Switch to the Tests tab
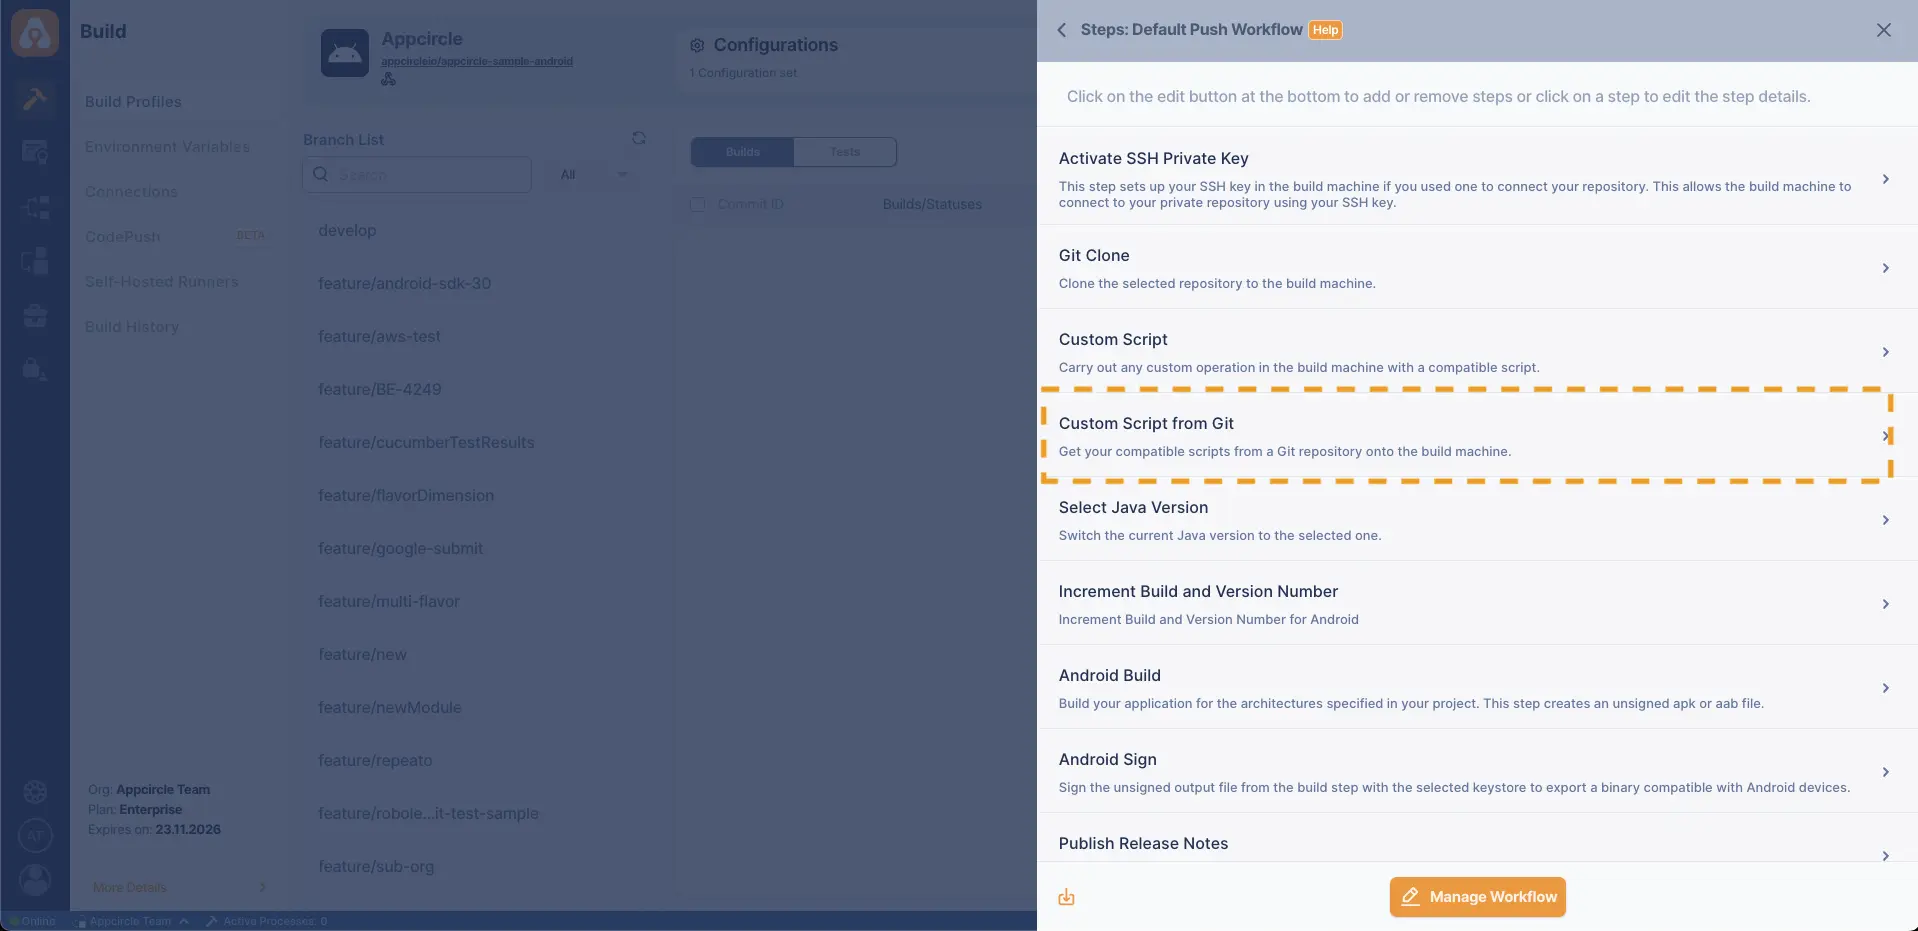Viewport: 1918px width, 931px height. [x=845, y=152]
